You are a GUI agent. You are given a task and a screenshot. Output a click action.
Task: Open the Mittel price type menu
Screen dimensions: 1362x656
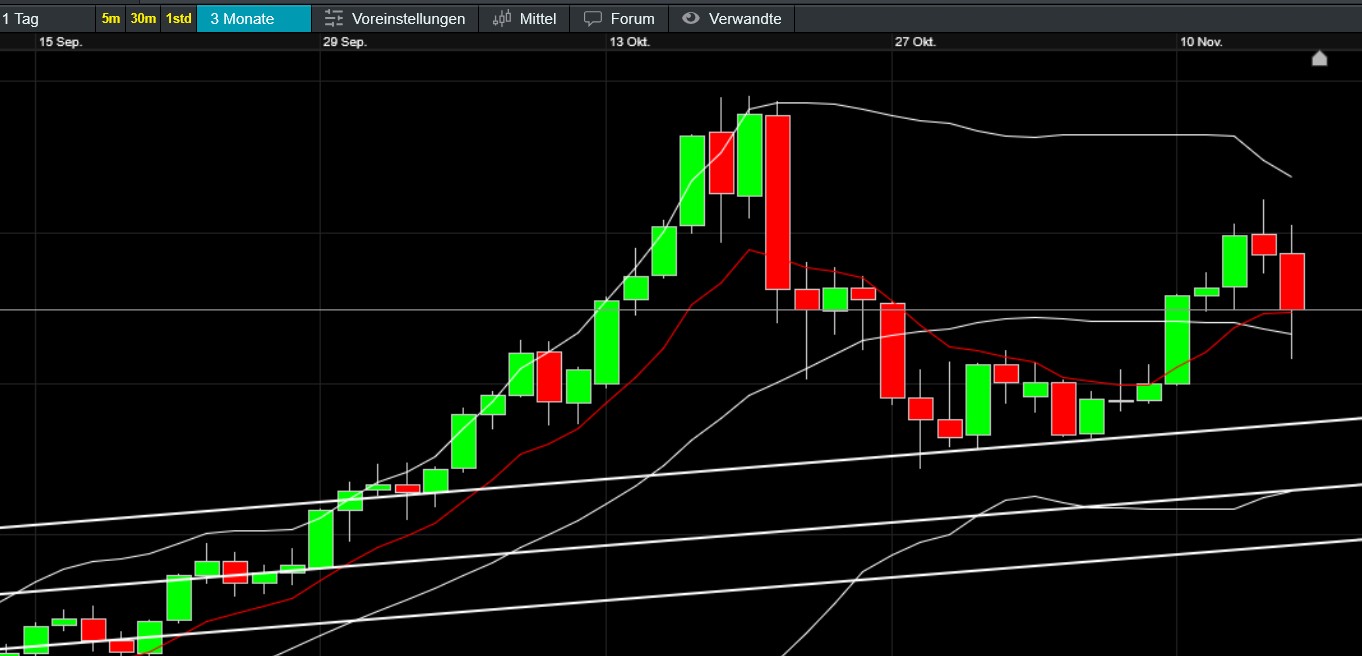tap(537, 19)
